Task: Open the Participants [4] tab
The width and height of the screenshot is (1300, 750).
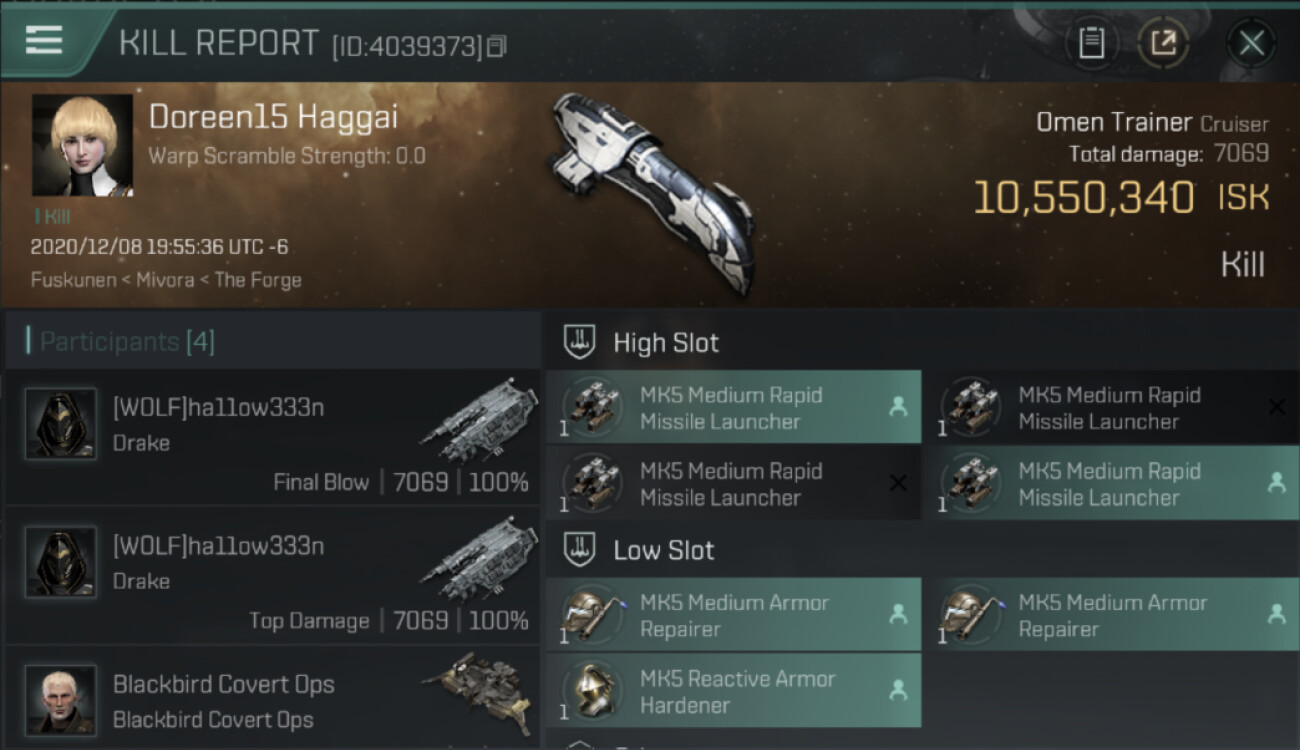Action: click(127, 342)
